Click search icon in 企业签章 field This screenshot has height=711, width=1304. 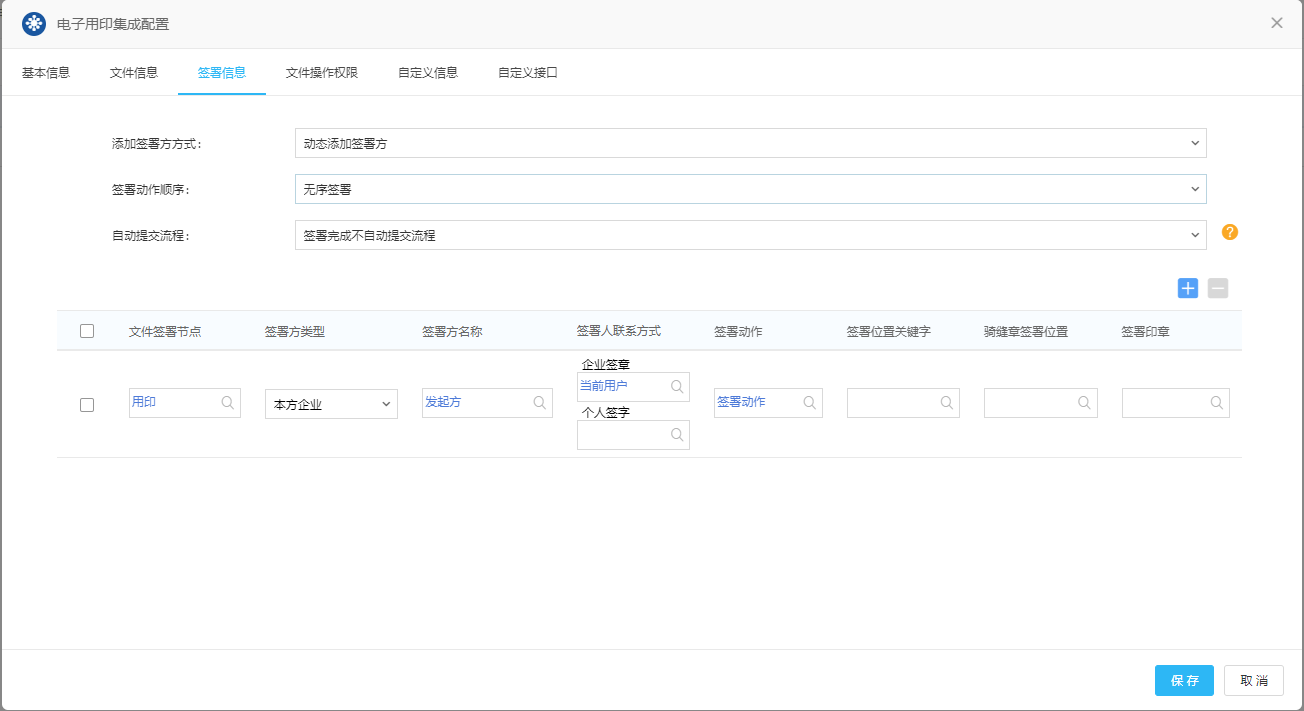click(677, 386)
